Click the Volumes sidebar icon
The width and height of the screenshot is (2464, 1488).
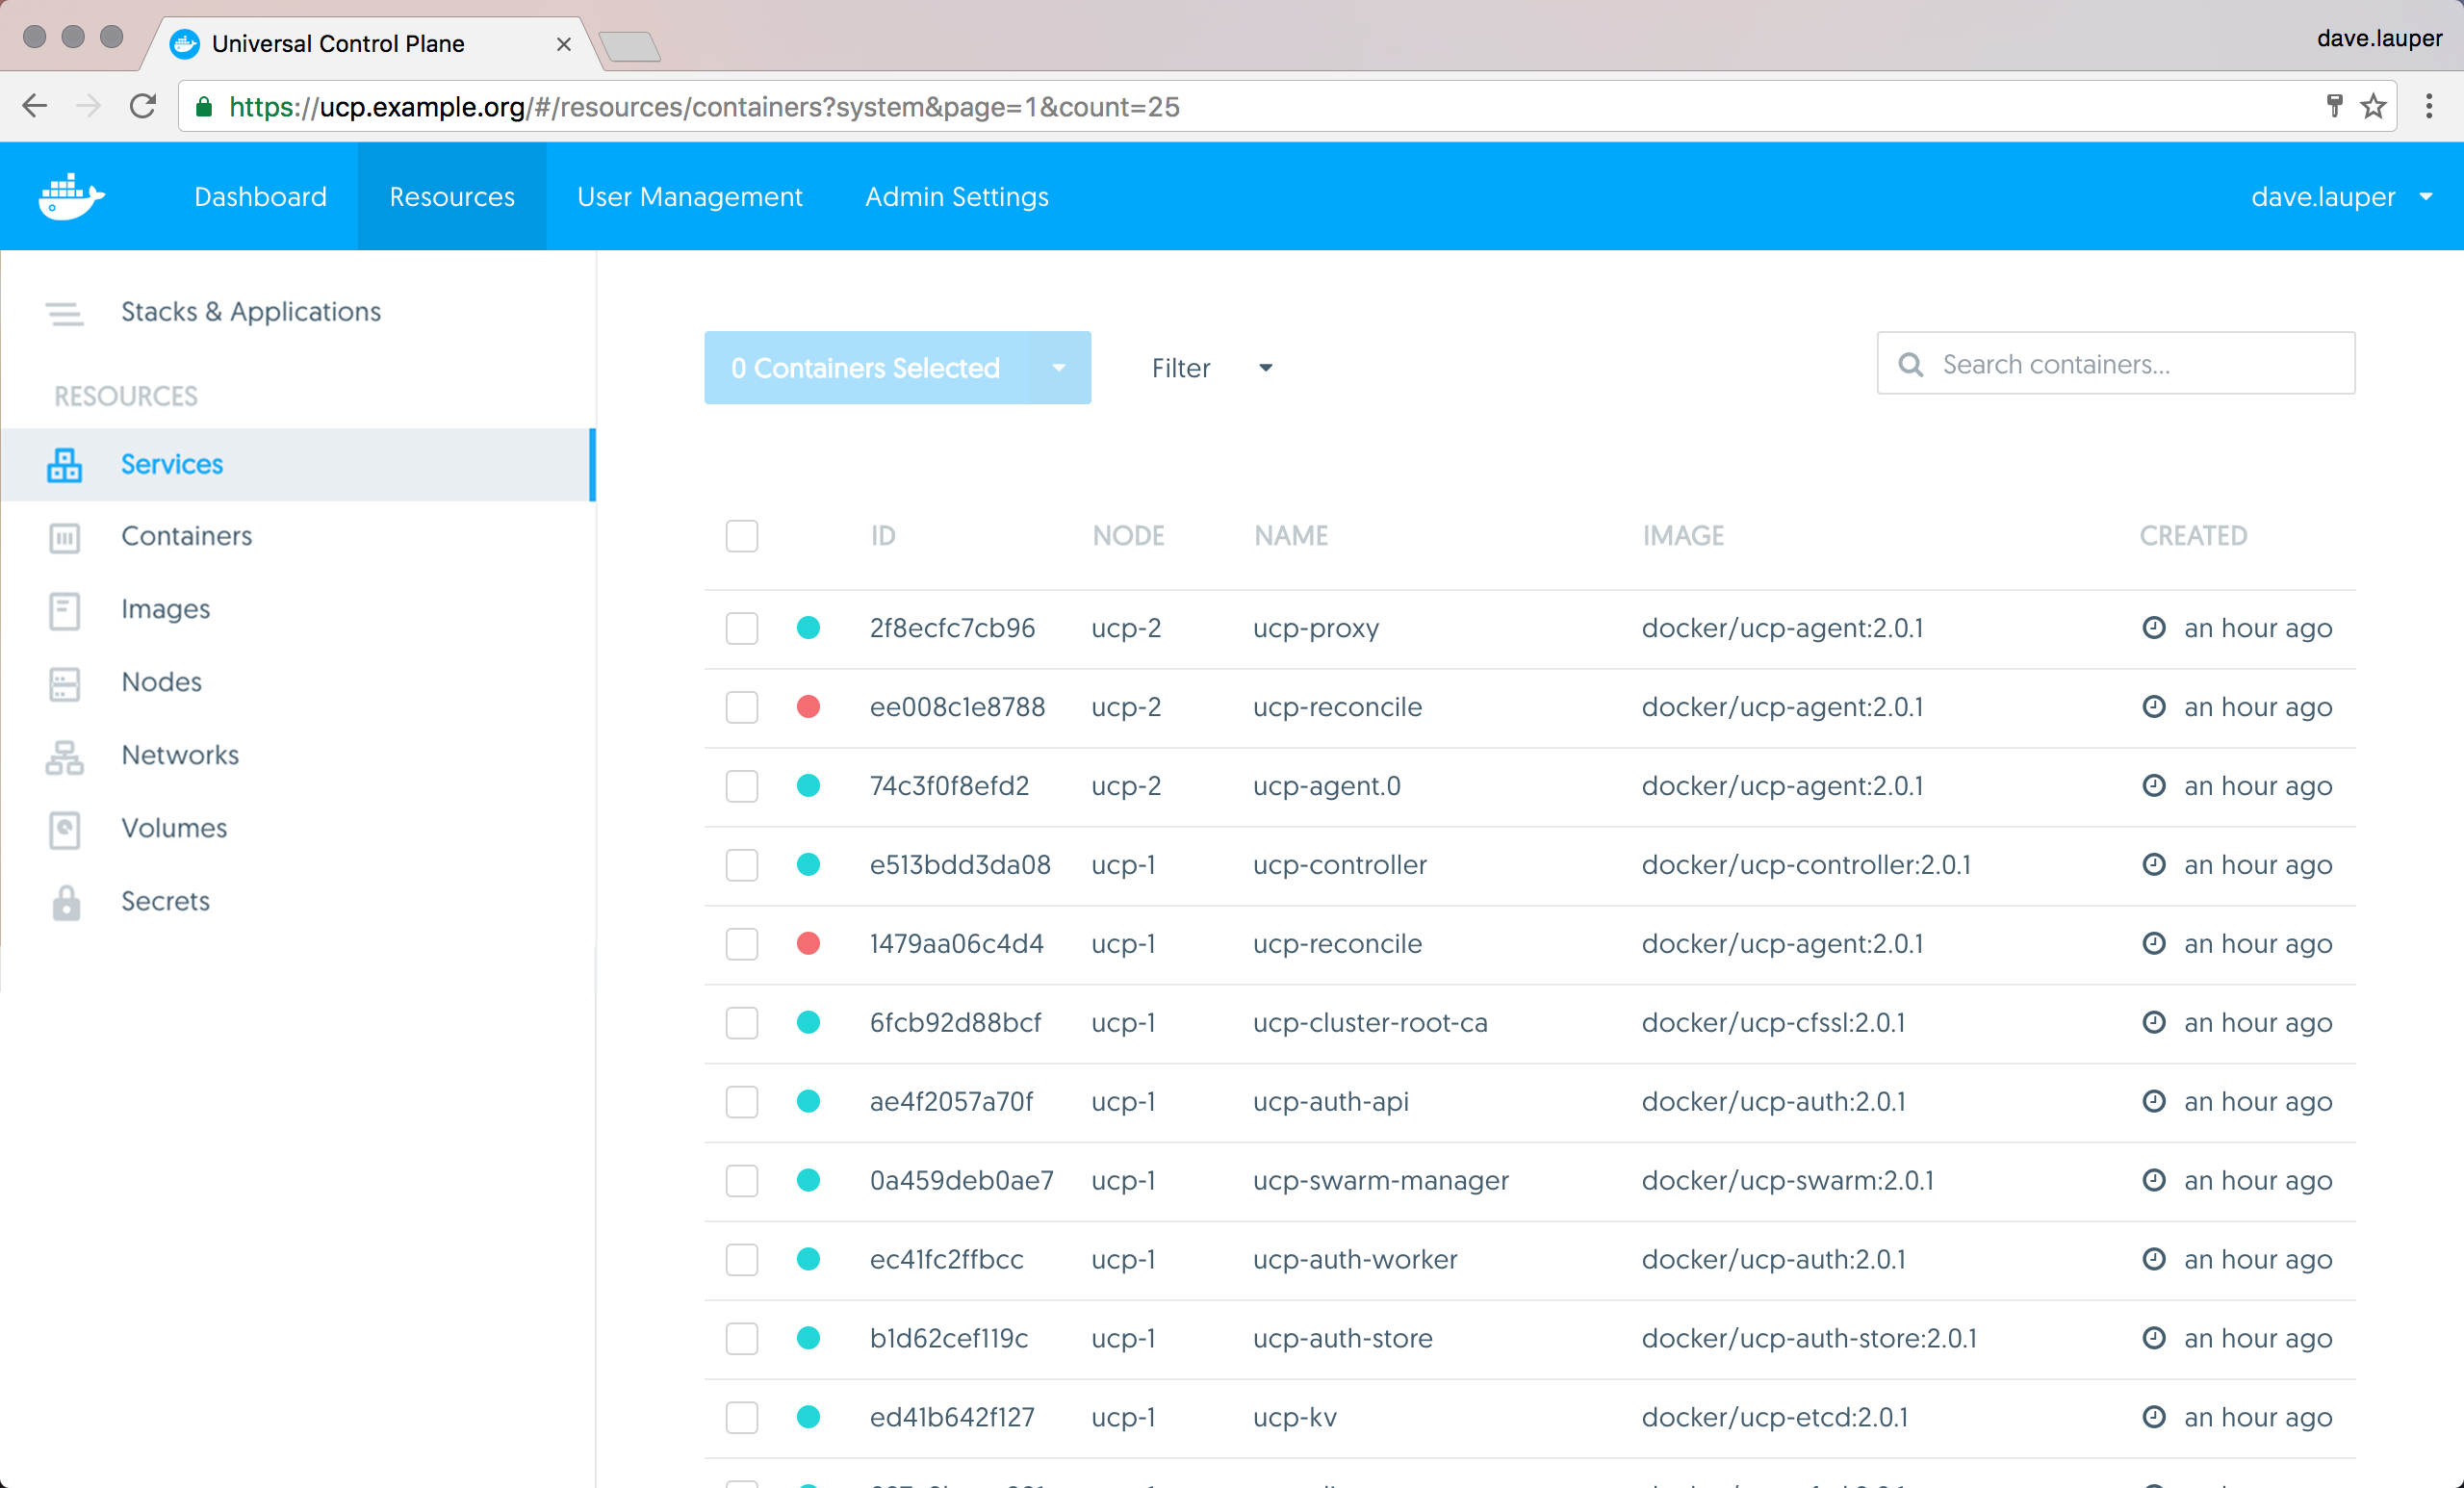coord(65,829)
